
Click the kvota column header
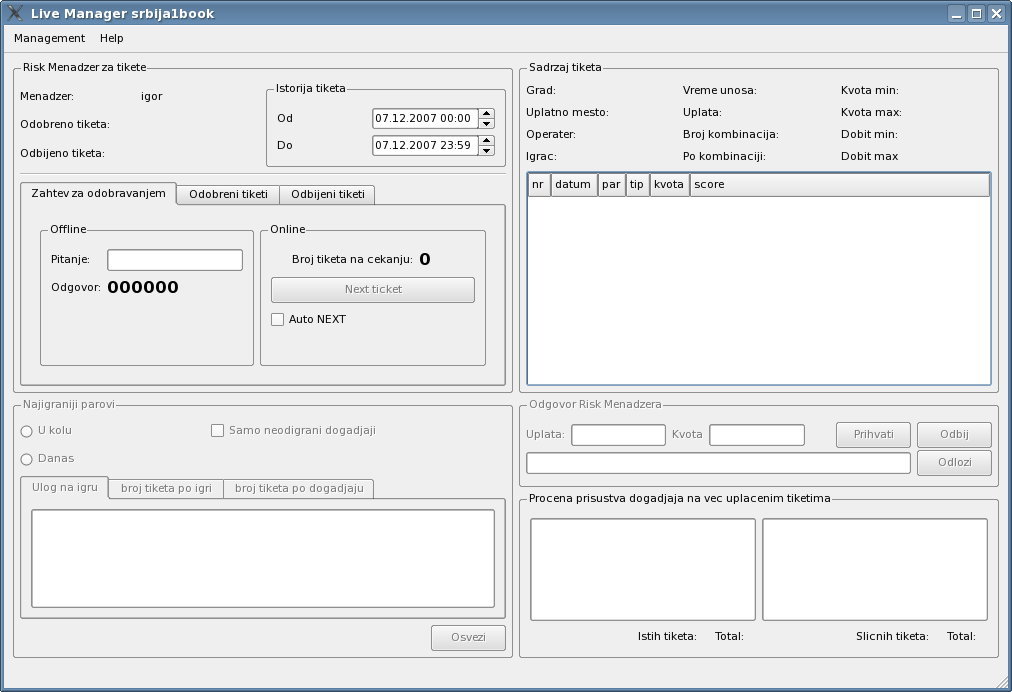click(669, 185)
